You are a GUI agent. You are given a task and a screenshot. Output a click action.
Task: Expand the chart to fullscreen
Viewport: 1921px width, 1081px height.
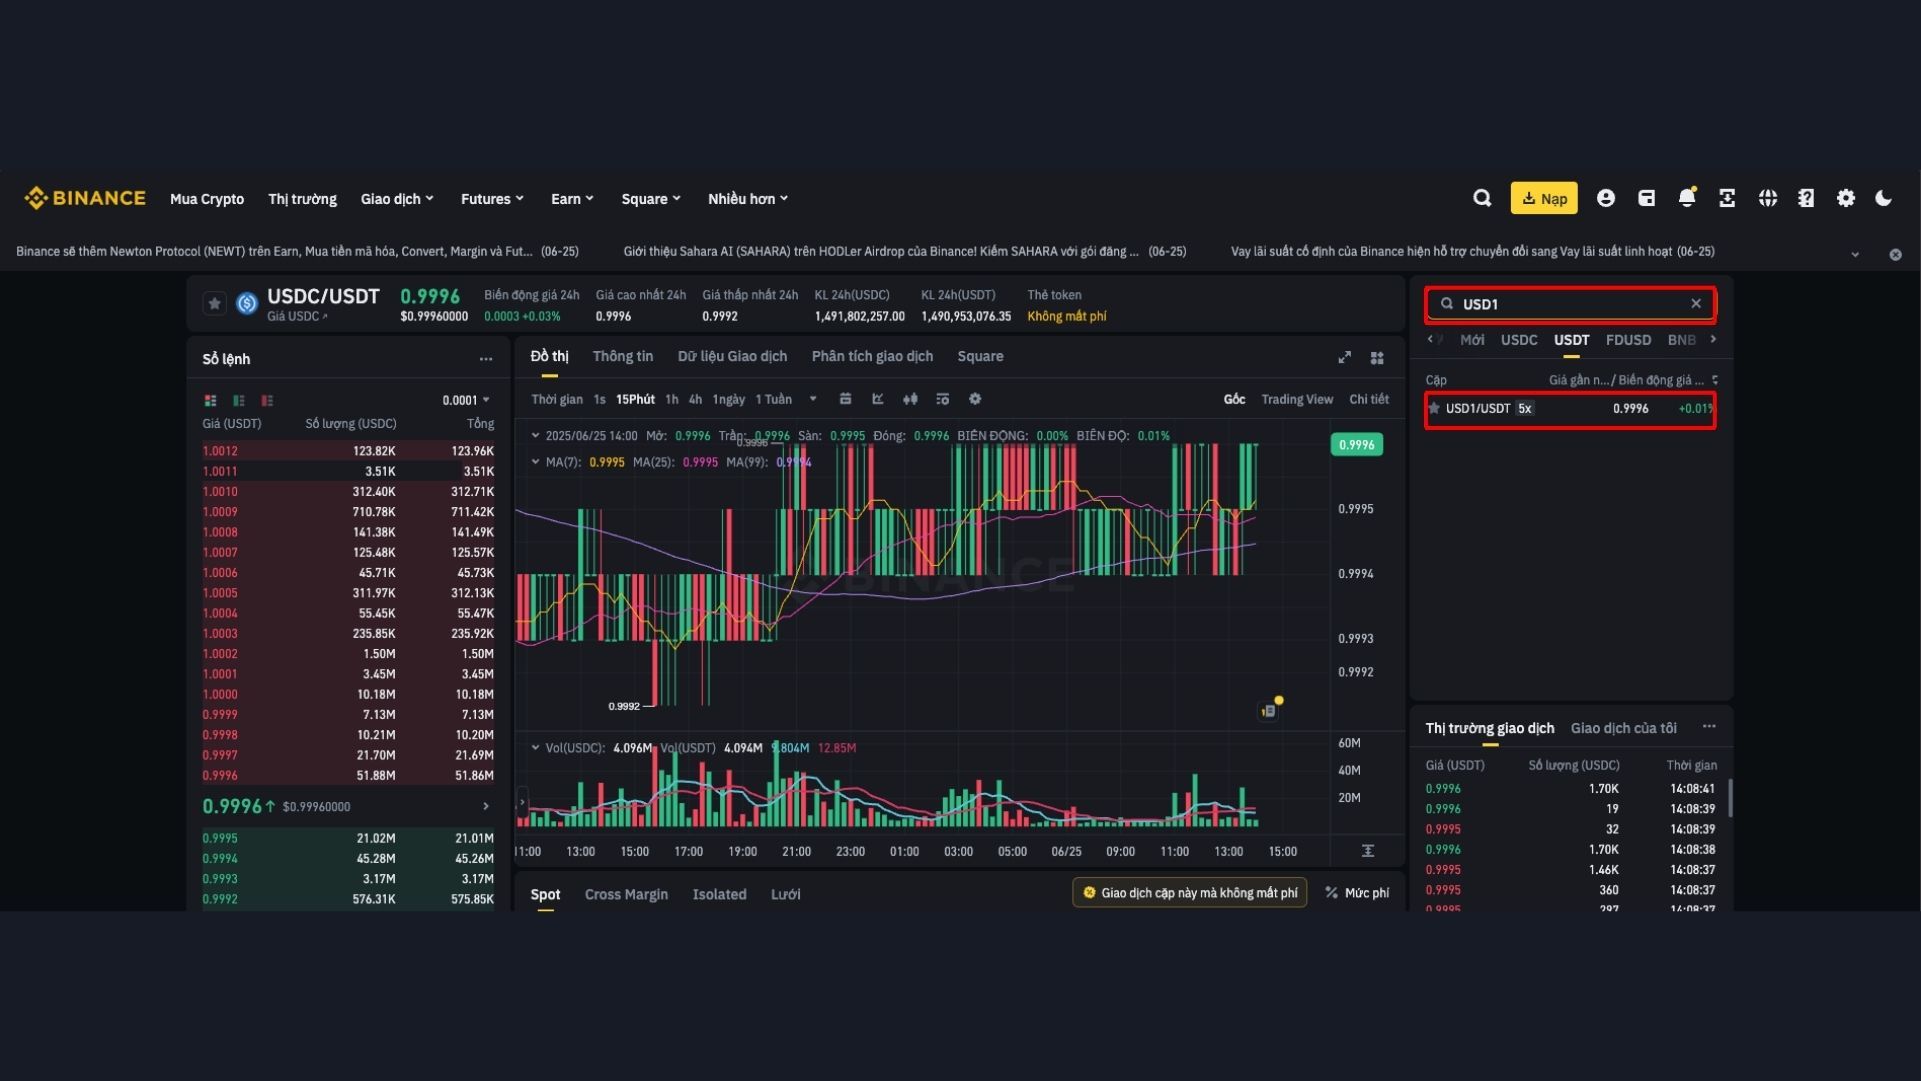pyautogui.click(x=1345, y=357)
